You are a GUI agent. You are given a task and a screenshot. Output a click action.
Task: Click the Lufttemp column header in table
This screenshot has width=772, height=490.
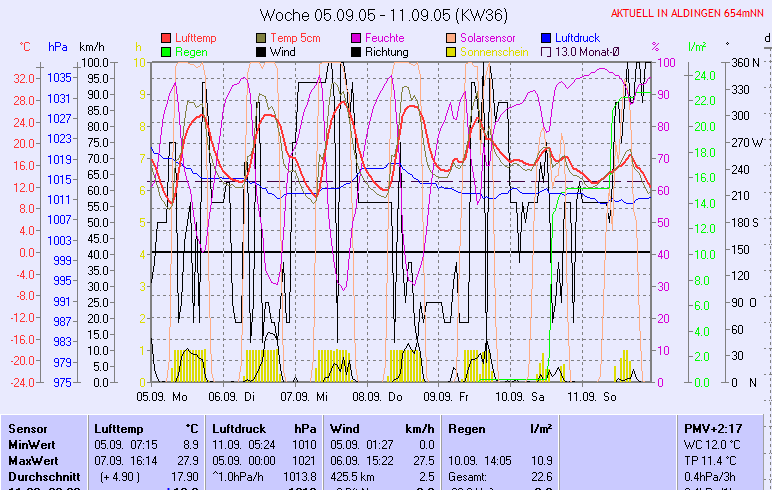tap(120, 428)
